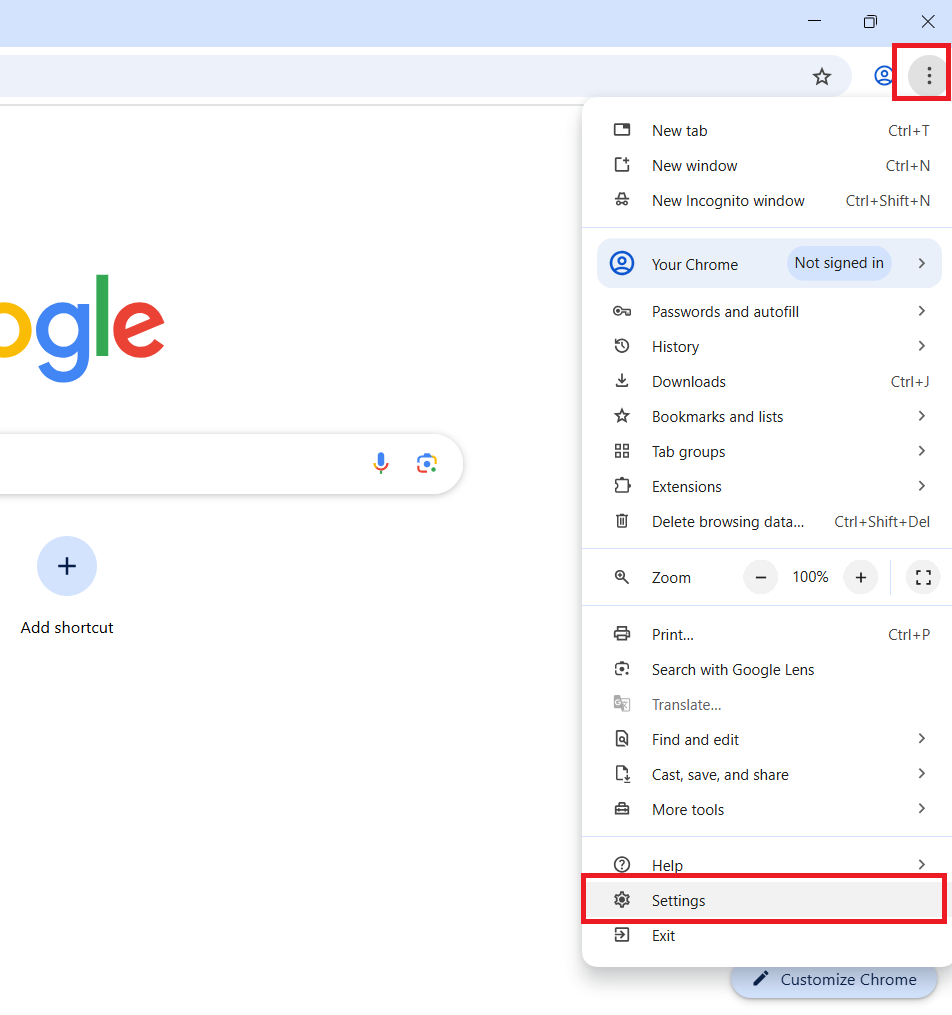Expand the Find and edit submenu arrow
Viewport: 952px width, 1015px height.
pyautogui.click(x=922, y=739)
